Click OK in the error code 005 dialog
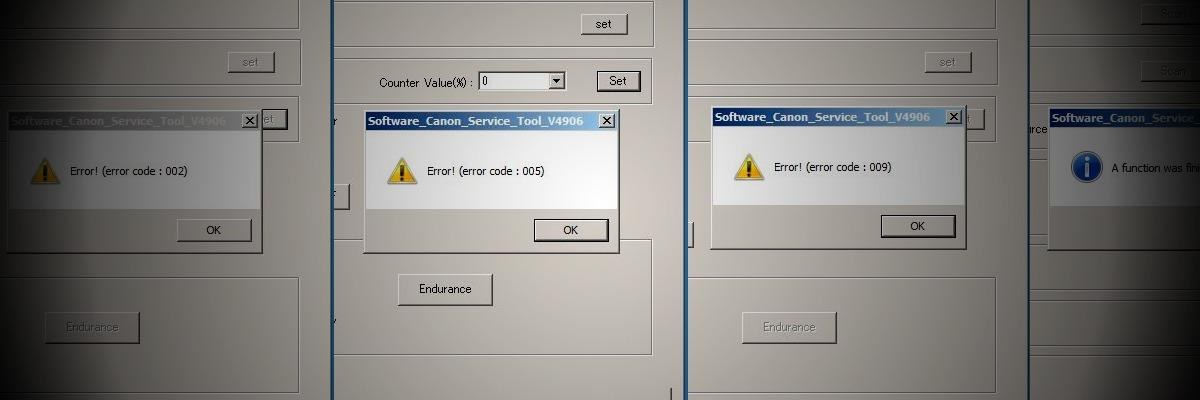This screenshot has width=1200, height=400. tap(571, 230)
